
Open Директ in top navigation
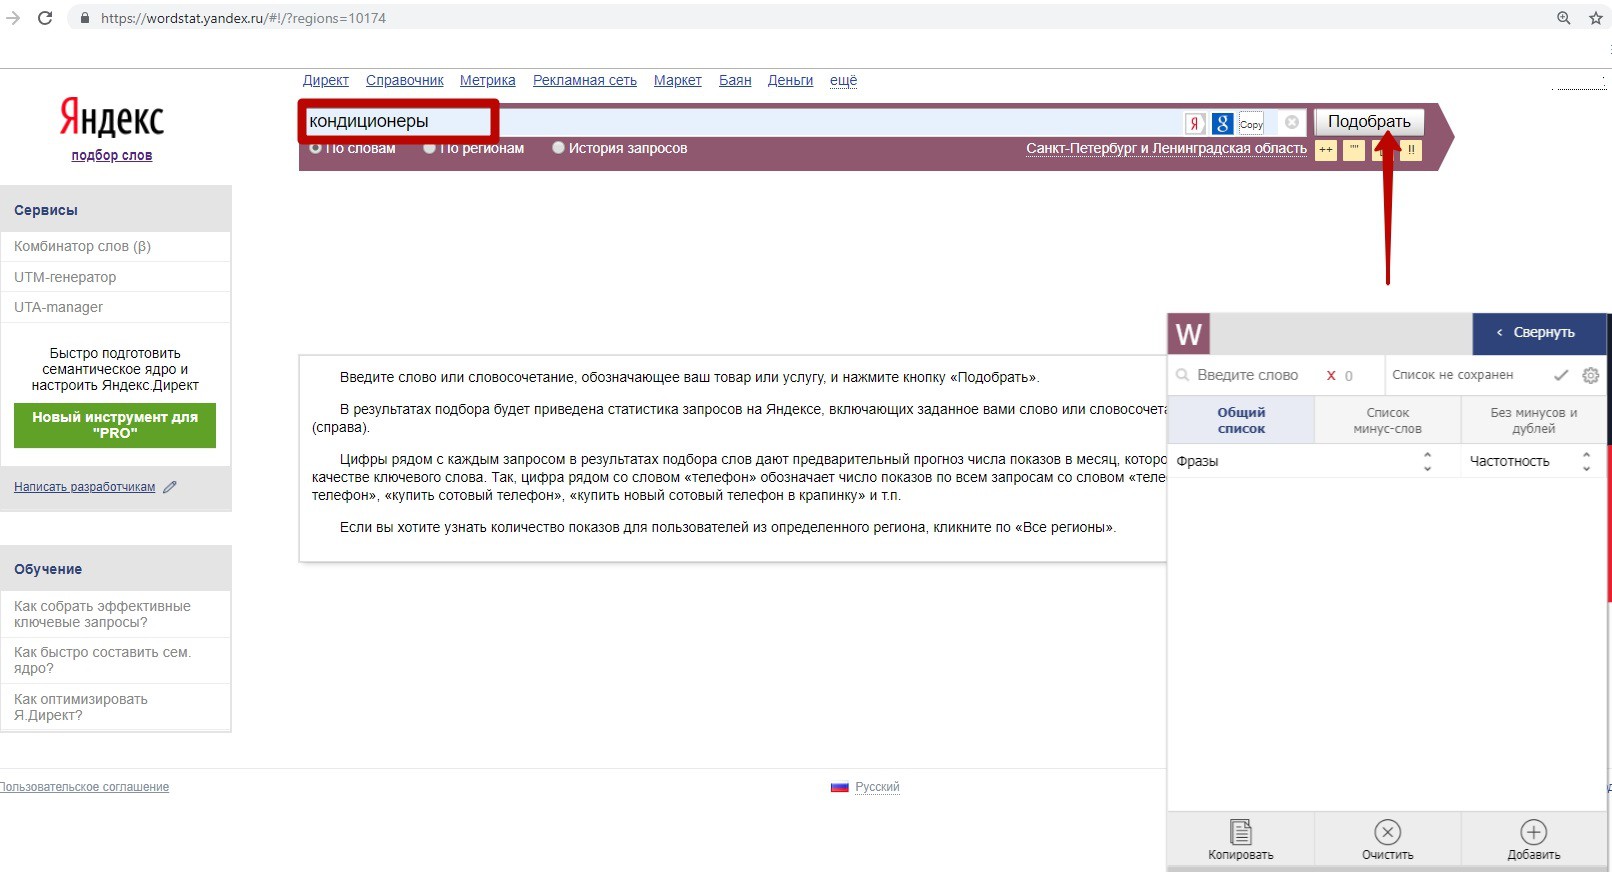pyautogui.click(x=326, y=80)
